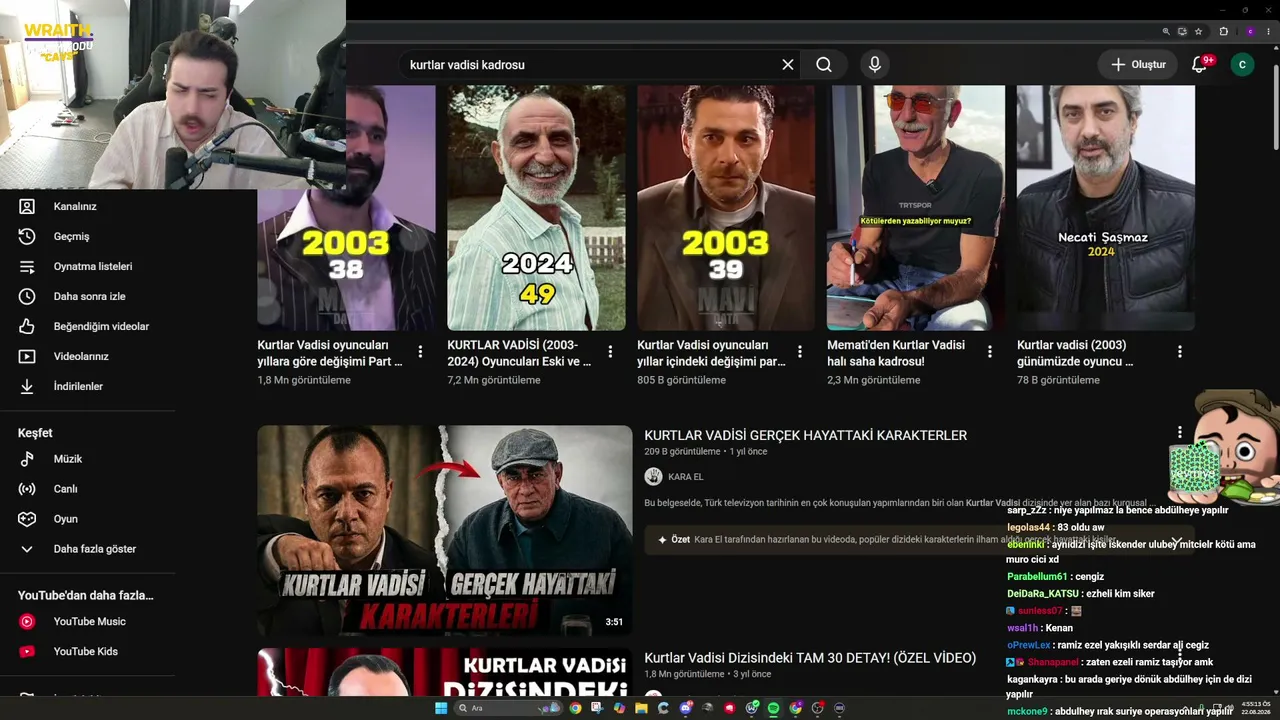Open more options for 'günümüzde oyuncu' short

click(x=1180, y=352)
